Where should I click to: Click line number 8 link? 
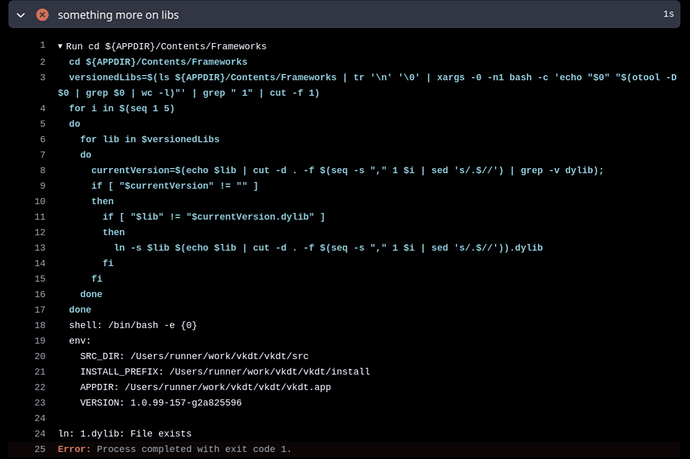pos(43,170)
